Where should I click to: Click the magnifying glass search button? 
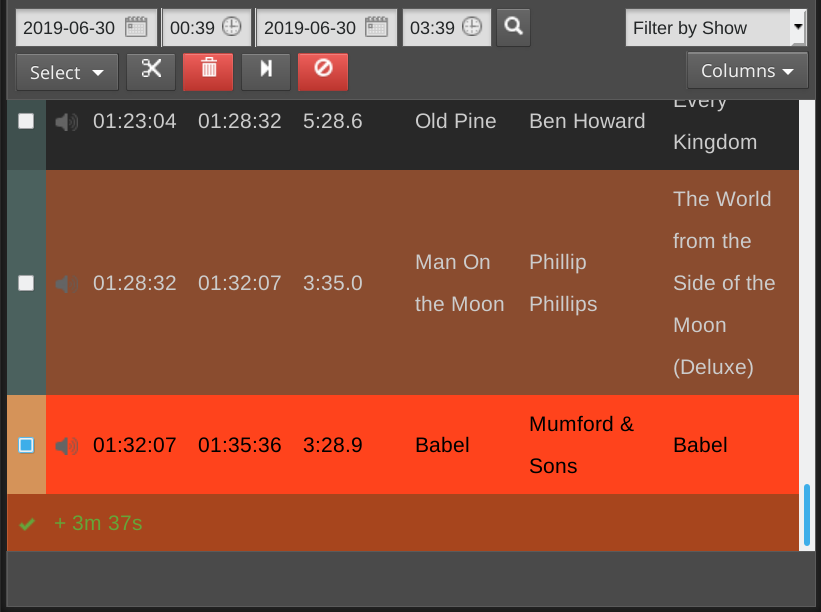(x=513, y=27)
